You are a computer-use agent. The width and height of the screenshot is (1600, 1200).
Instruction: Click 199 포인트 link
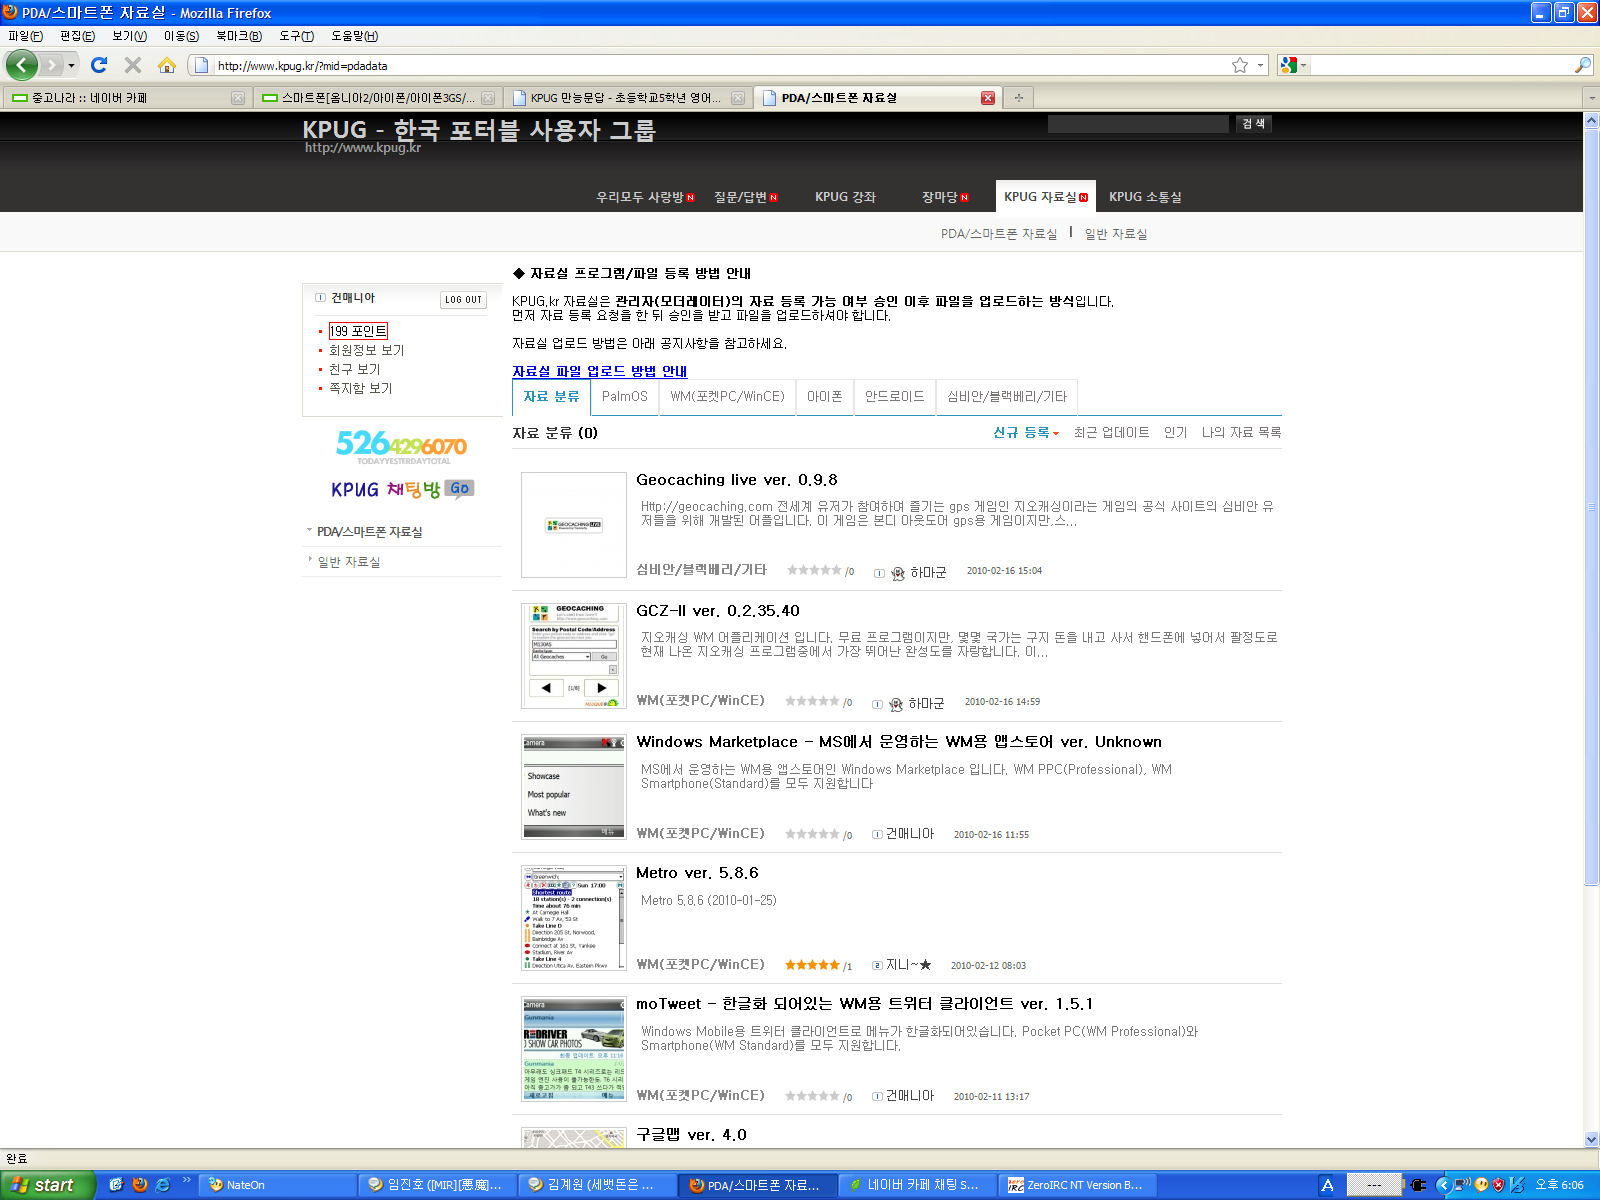[x=358, y=331]
